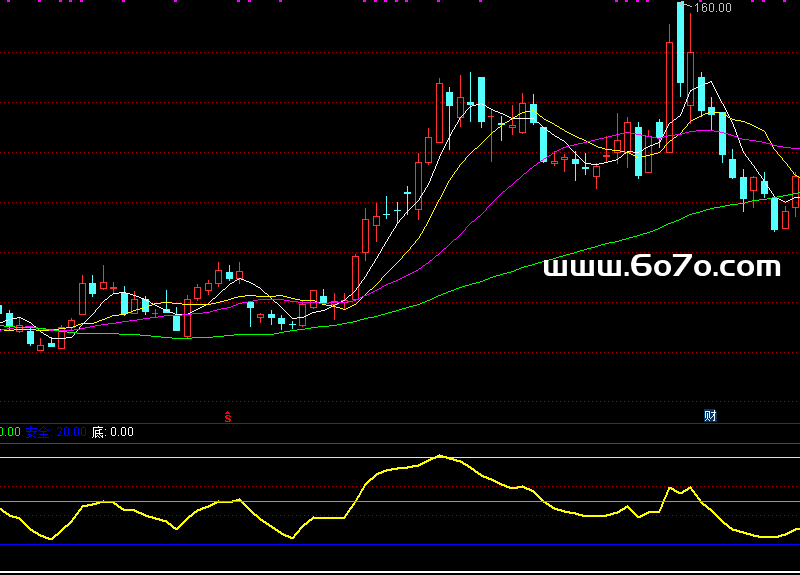Click the blue 财 finance marker
This screenshot has width=800, height=575.
(710, 415)
